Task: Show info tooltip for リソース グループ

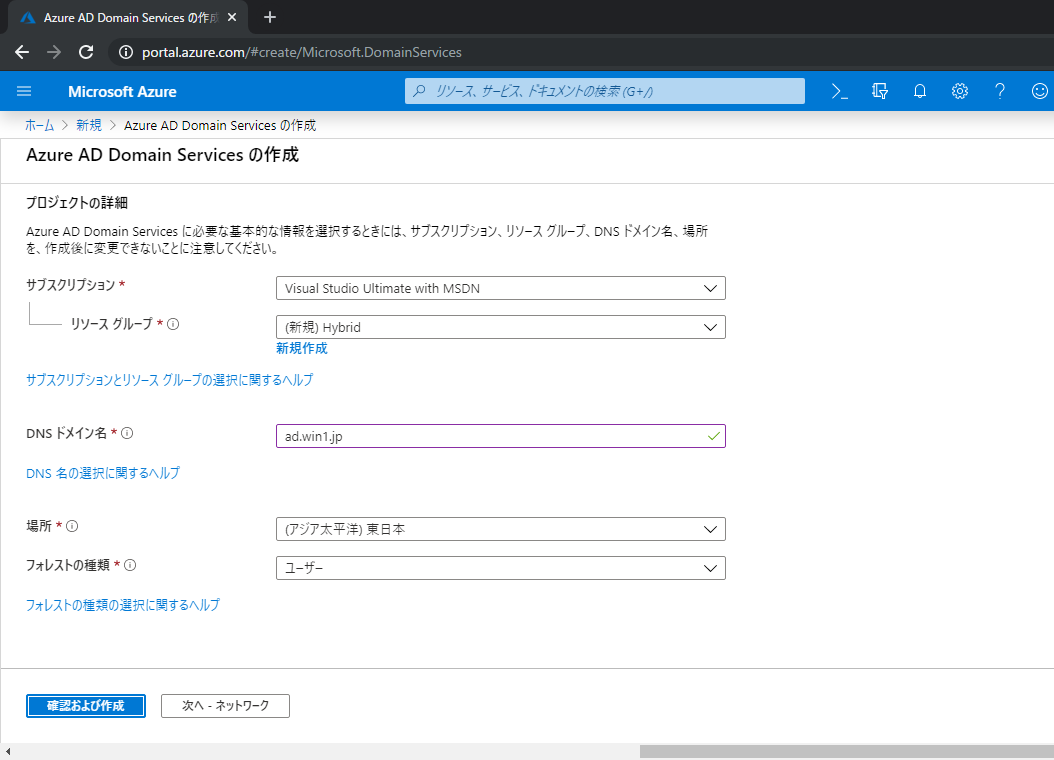Action: (x=173, y=324)
